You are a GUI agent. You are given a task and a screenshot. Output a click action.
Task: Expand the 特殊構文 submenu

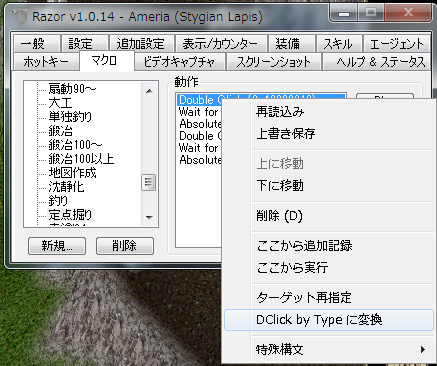[329, 350]
